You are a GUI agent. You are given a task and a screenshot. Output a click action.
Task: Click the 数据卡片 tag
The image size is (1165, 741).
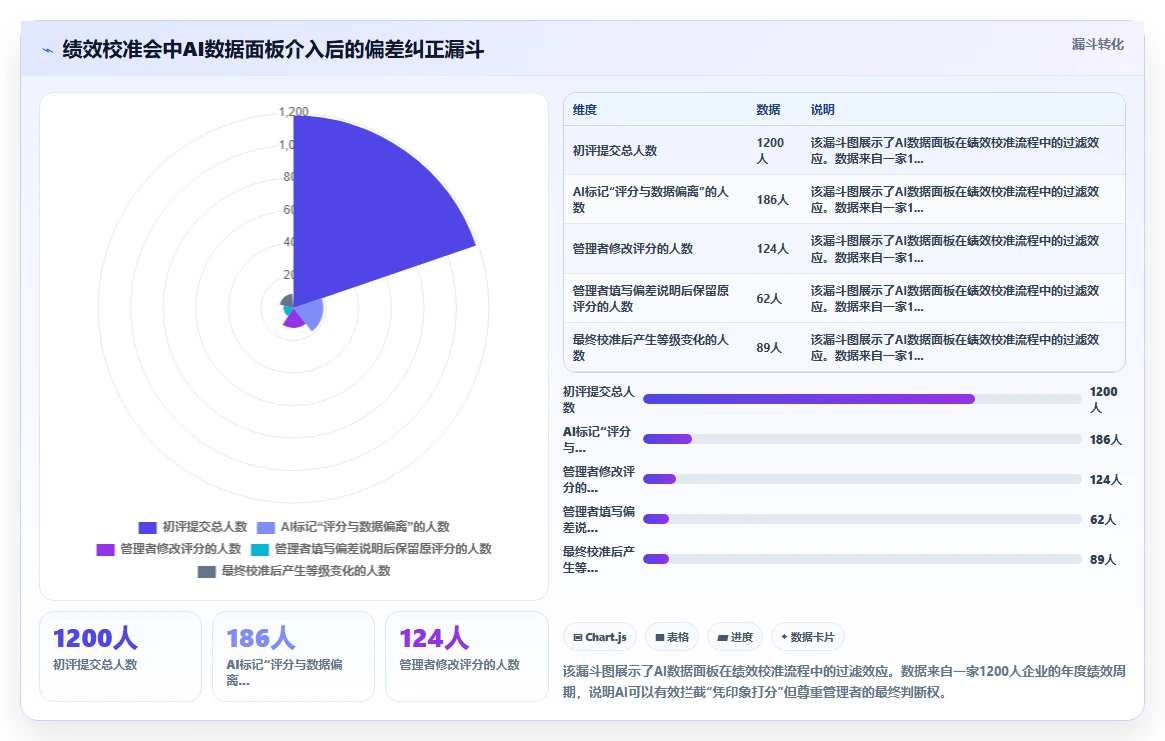[808, 637]
